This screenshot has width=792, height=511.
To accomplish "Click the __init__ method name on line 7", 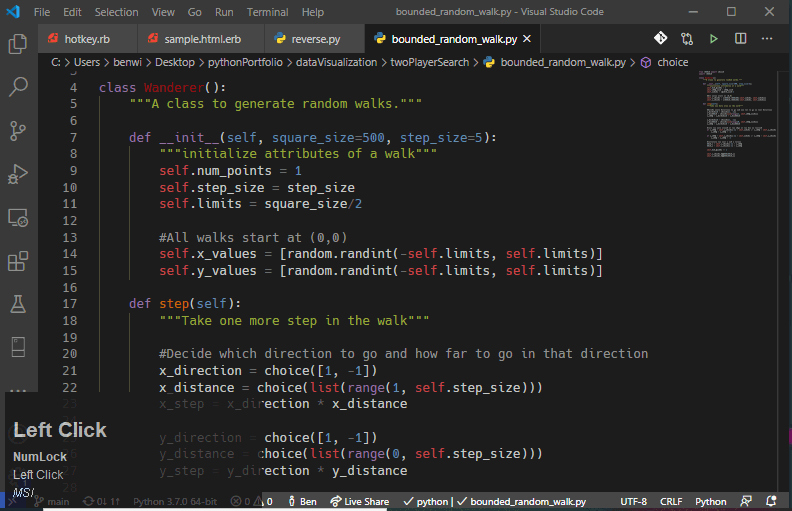I will [189, 137].
